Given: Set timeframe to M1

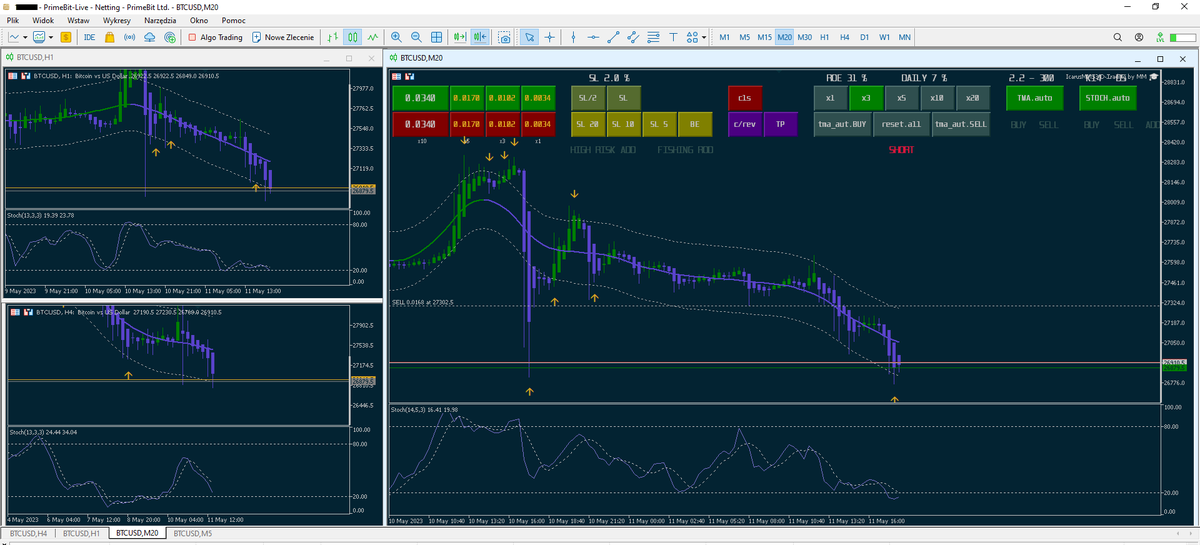Looking at the screenshot, I should 725,37.
